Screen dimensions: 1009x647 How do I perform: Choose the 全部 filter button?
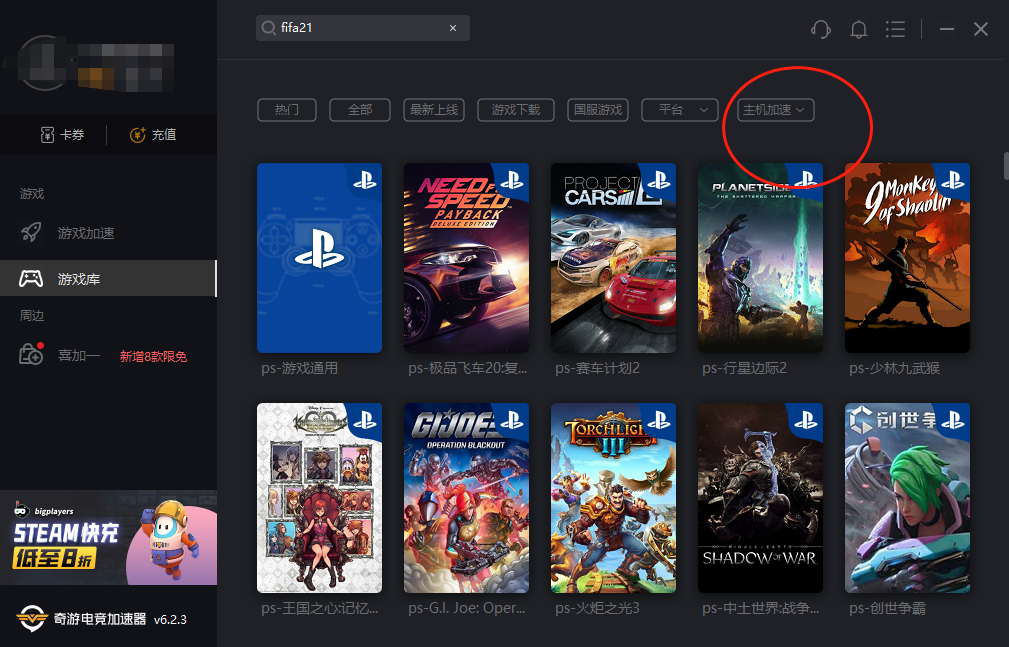(360, 109)
